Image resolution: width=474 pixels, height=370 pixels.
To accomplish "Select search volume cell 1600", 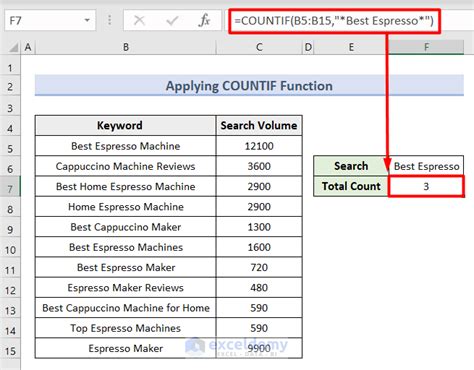I will (x=259, y=247).
